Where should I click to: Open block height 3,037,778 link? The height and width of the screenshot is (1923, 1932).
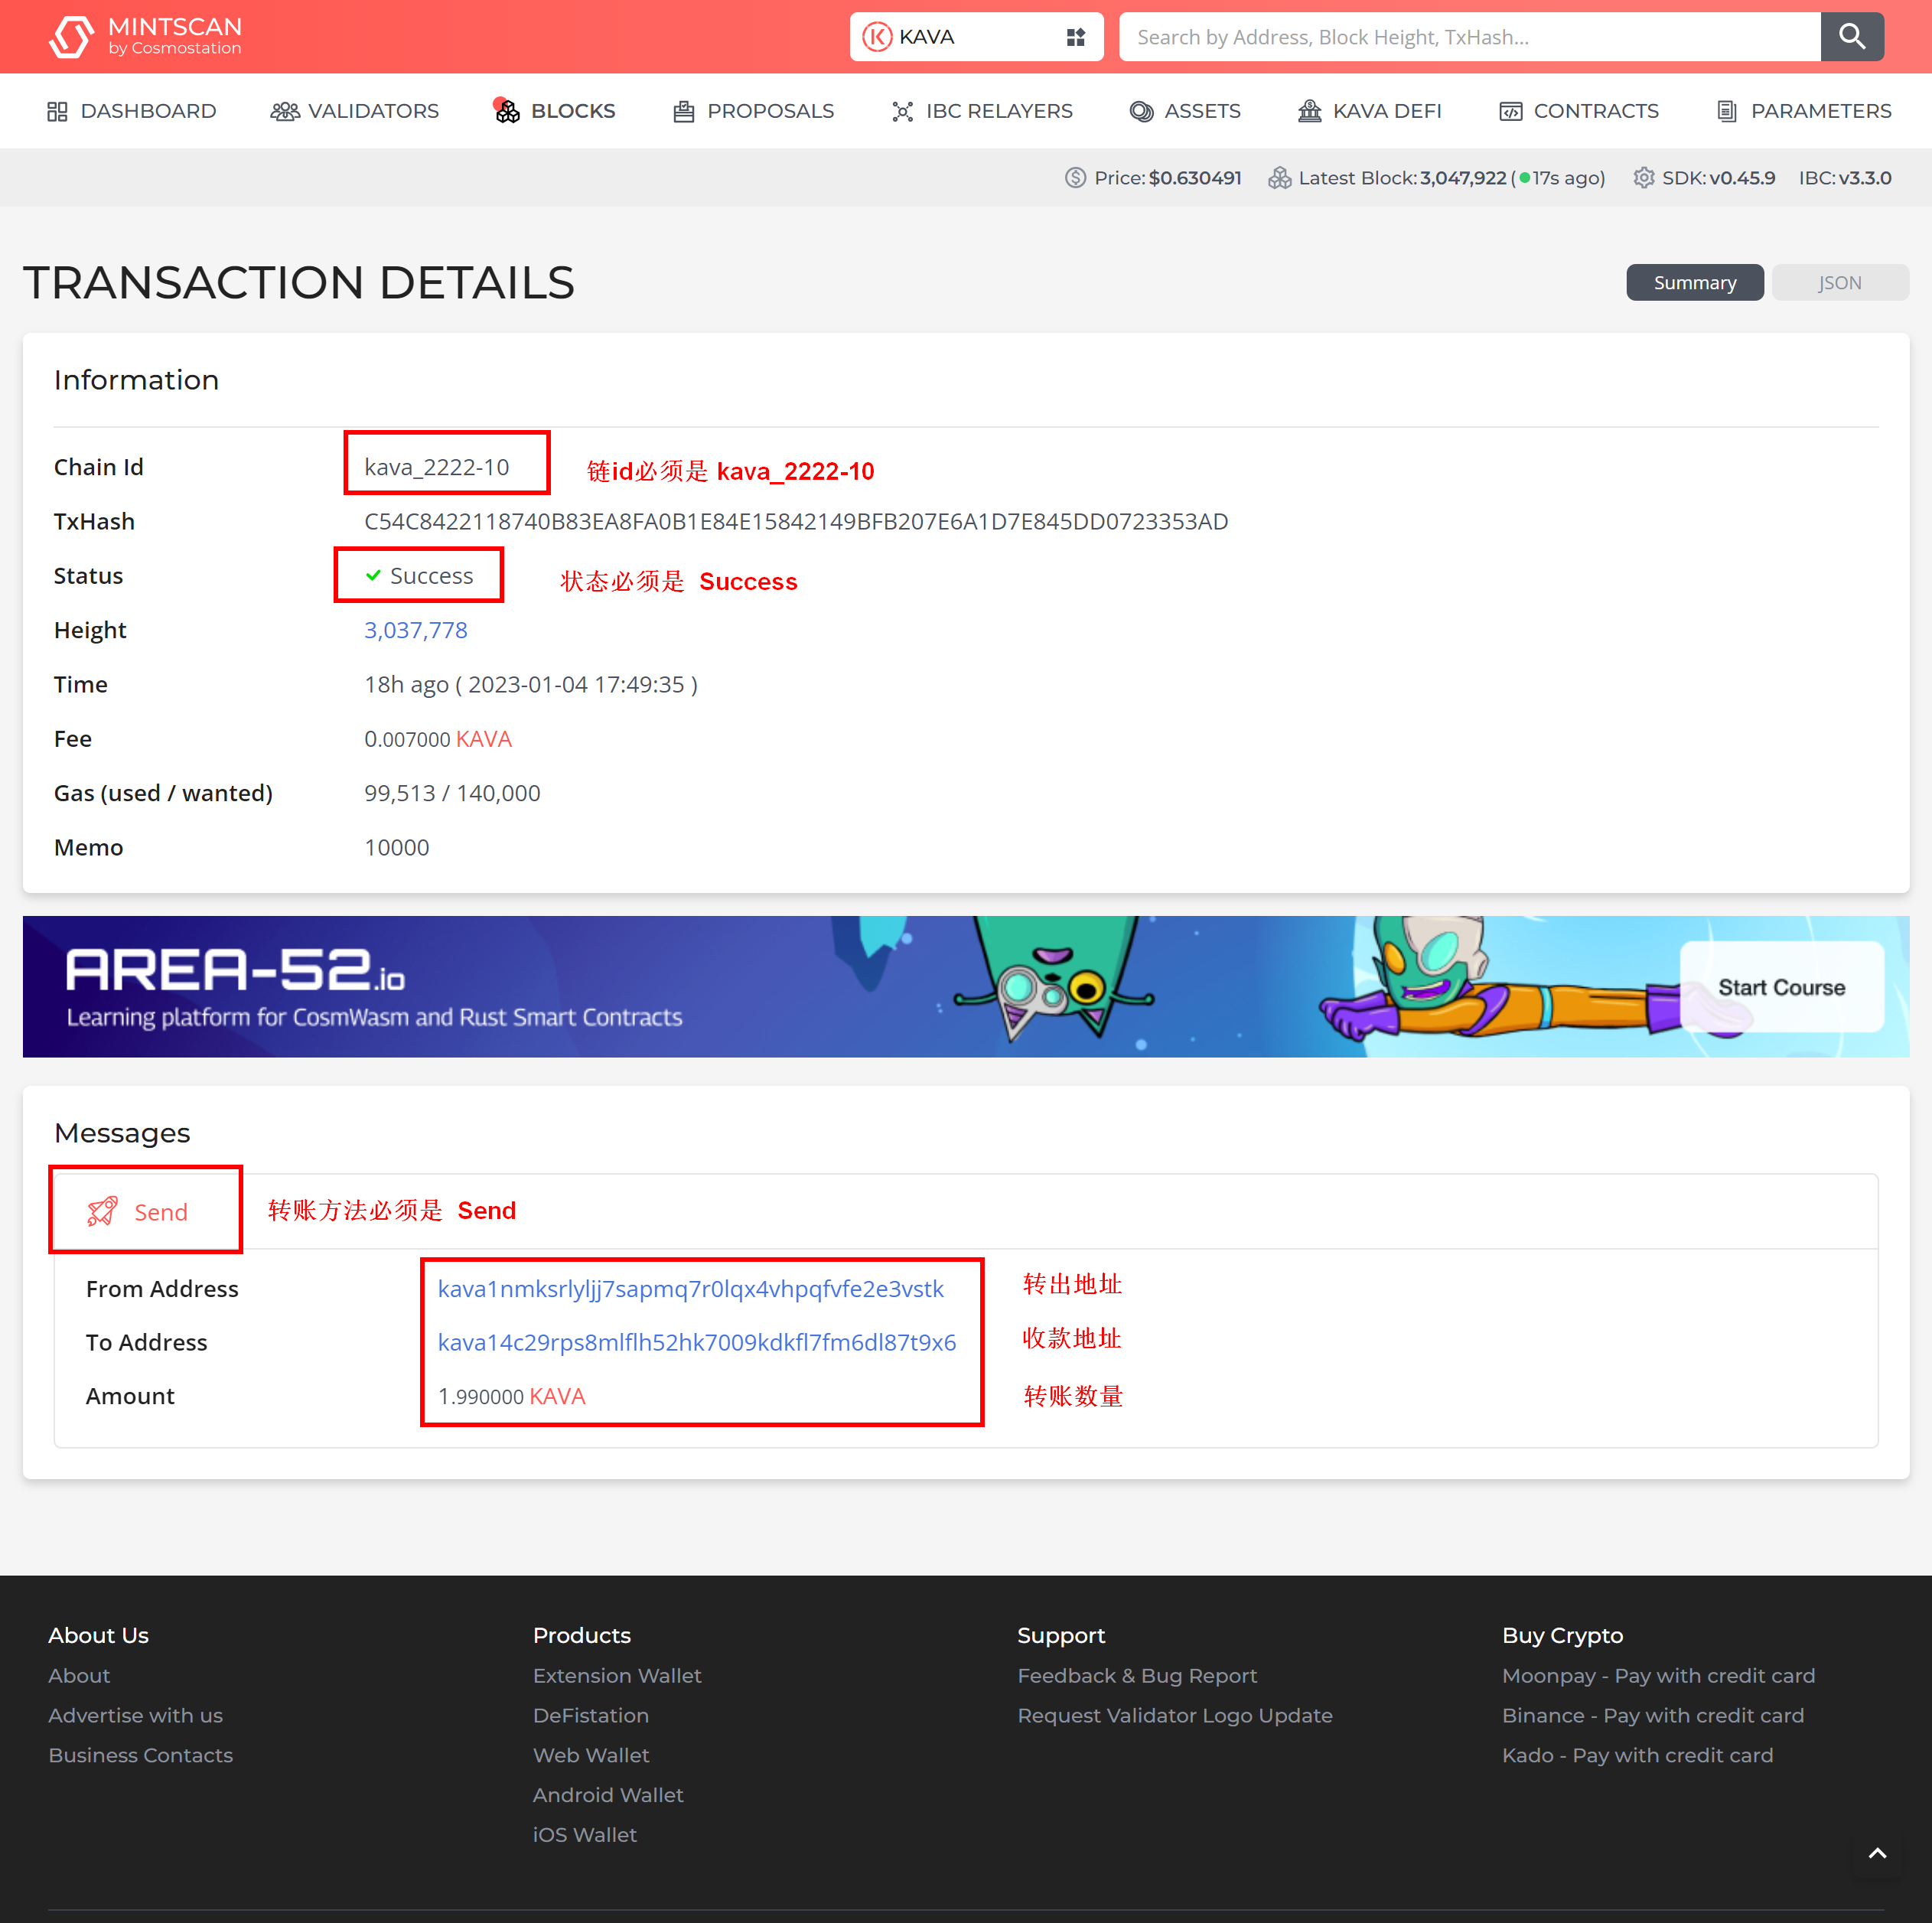pos(416,630)
